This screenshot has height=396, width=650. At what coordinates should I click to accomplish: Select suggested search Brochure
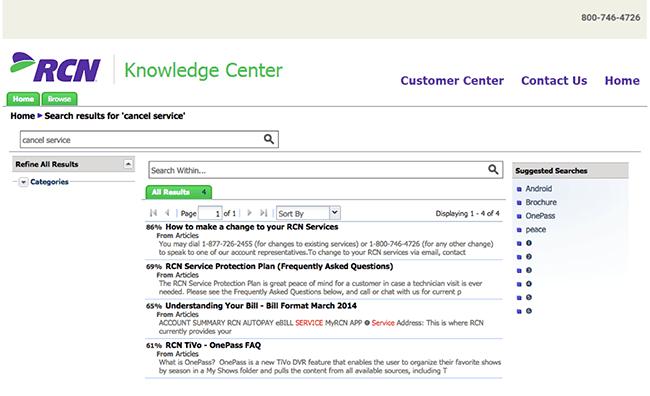click(541, 202)
